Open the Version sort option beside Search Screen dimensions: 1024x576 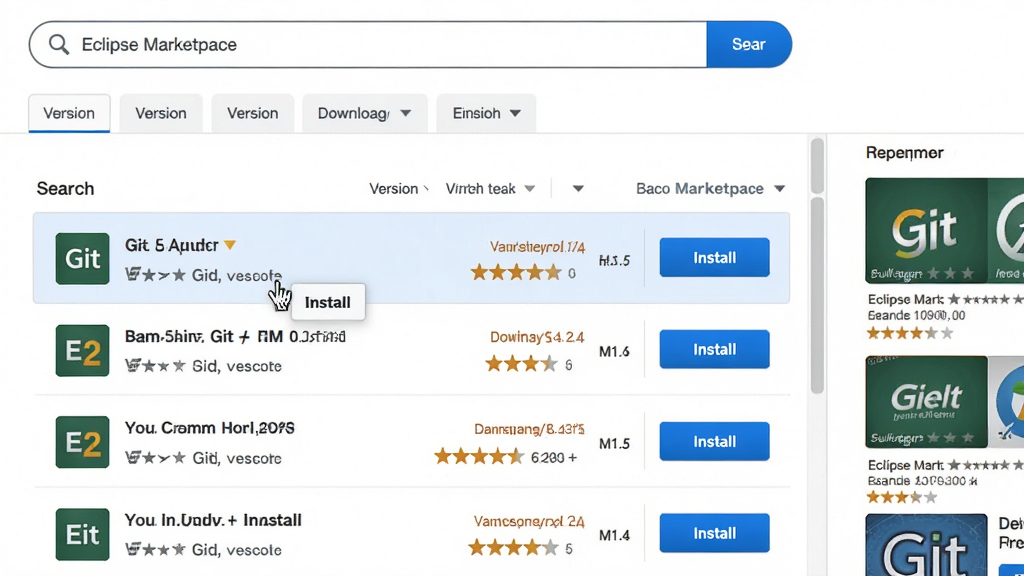(399, 189)
